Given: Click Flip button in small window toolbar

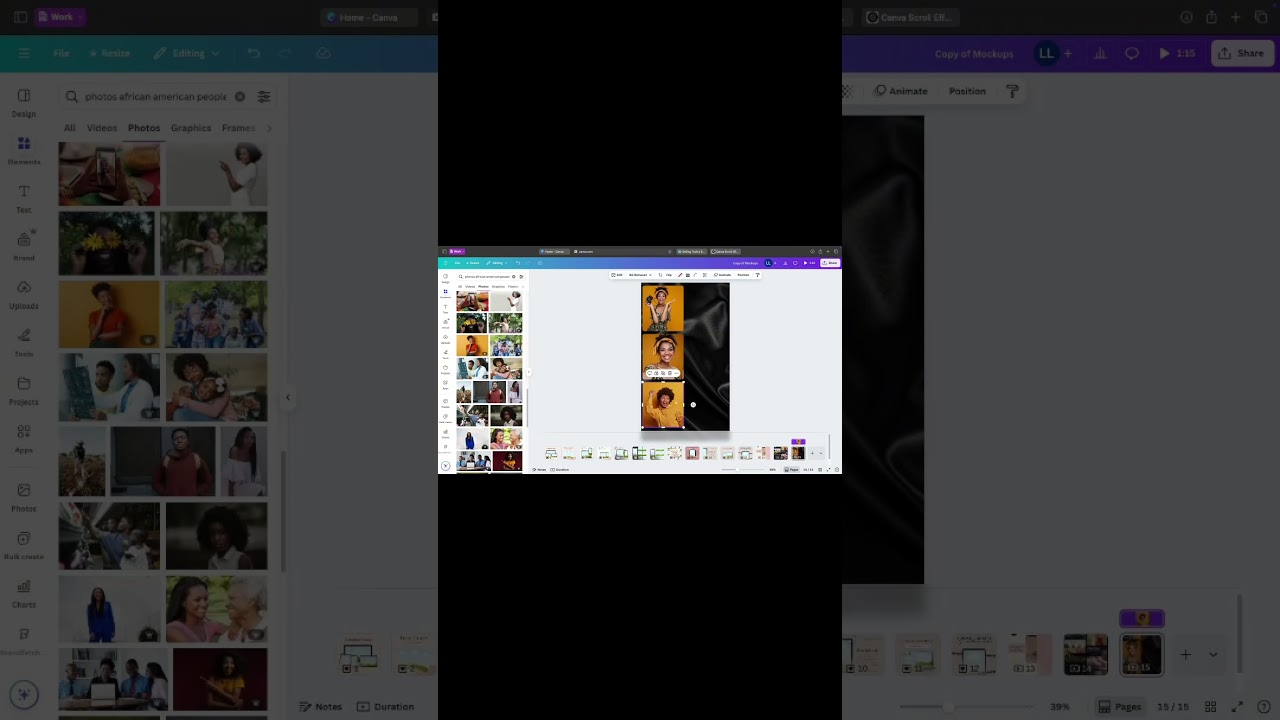Looking at the screenshot, I should pyautogui.click(x=669, y=275).
